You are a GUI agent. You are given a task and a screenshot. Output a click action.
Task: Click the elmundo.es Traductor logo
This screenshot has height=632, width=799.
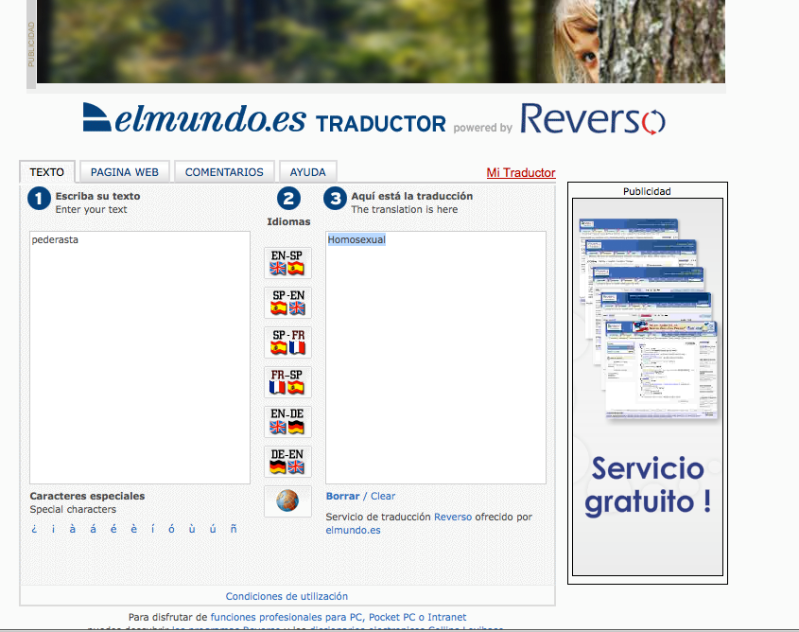[264, 119]
